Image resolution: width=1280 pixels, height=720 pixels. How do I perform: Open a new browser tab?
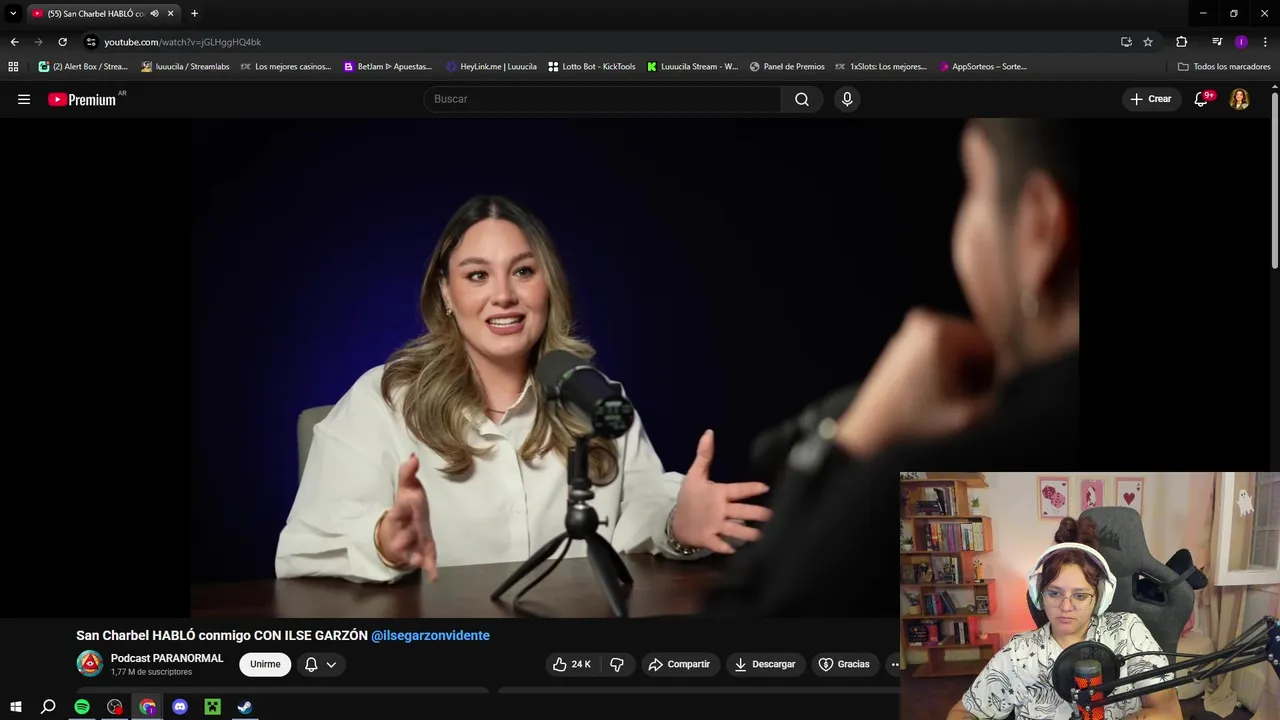tap(194, 13)
